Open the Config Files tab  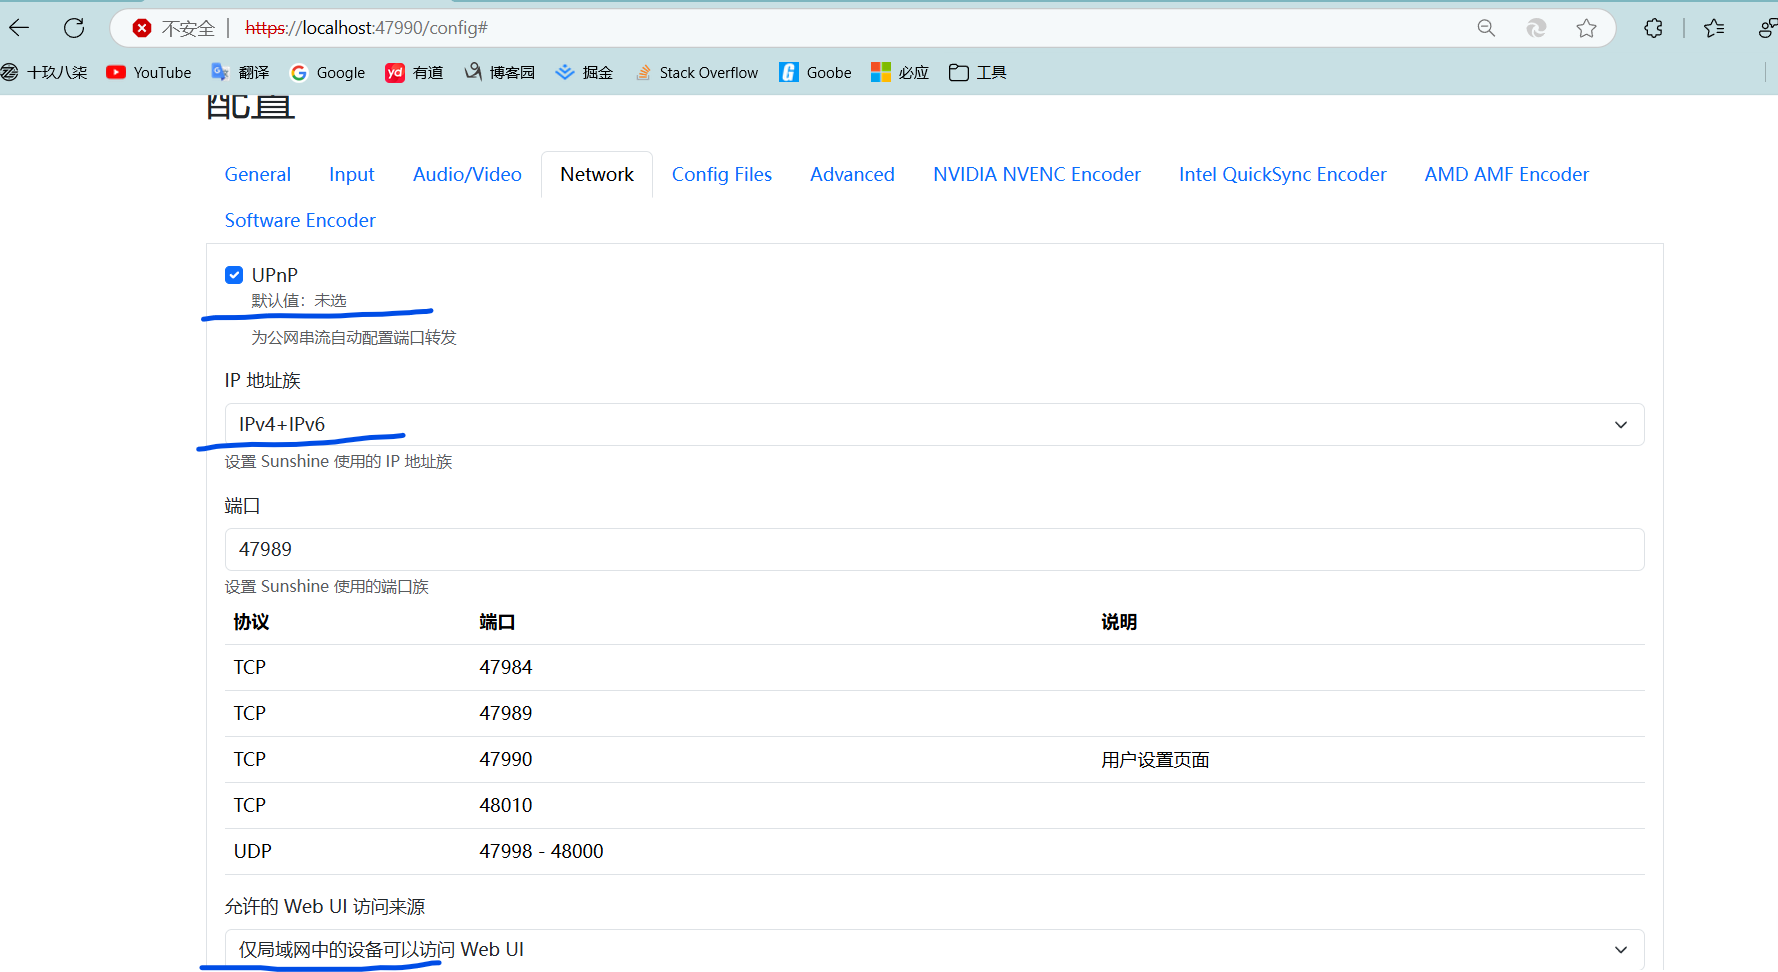[x=721, y=174]
